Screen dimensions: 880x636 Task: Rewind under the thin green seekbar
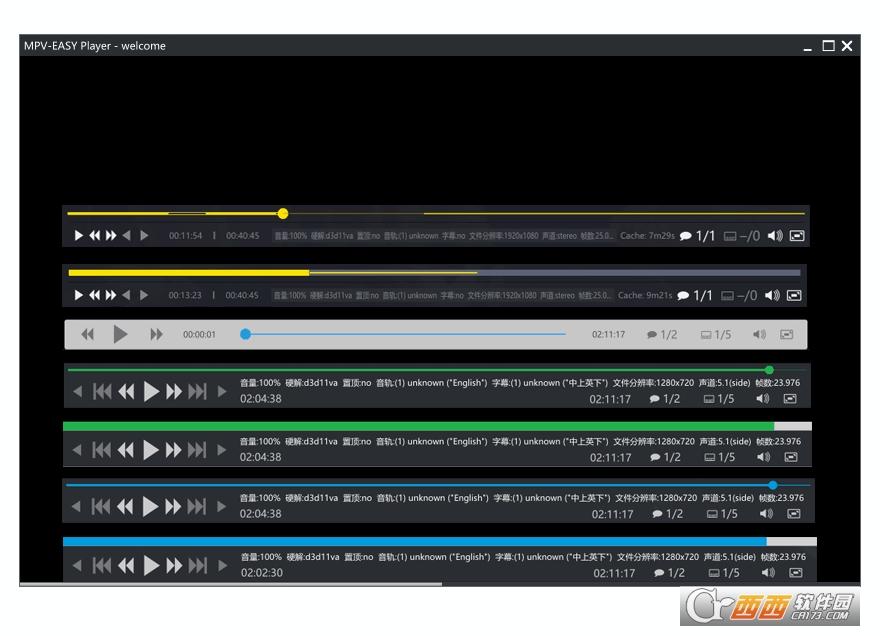tap(127, 391)
